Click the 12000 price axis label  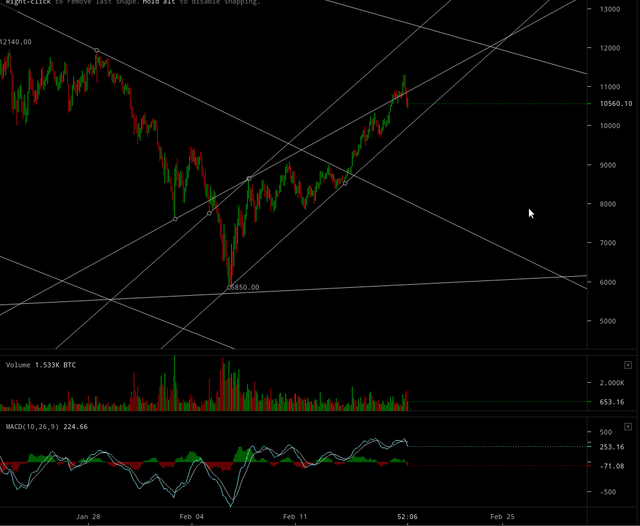[610, 48]
